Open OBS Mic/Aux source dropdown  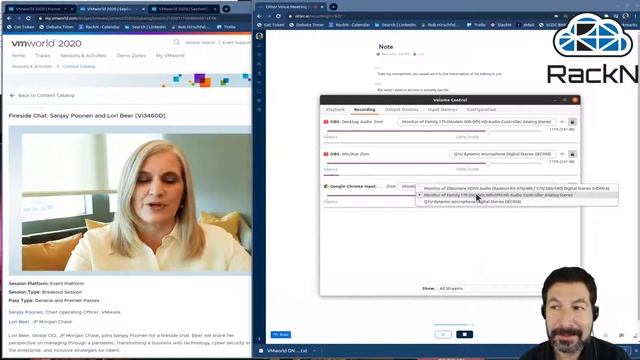point(502,154)
